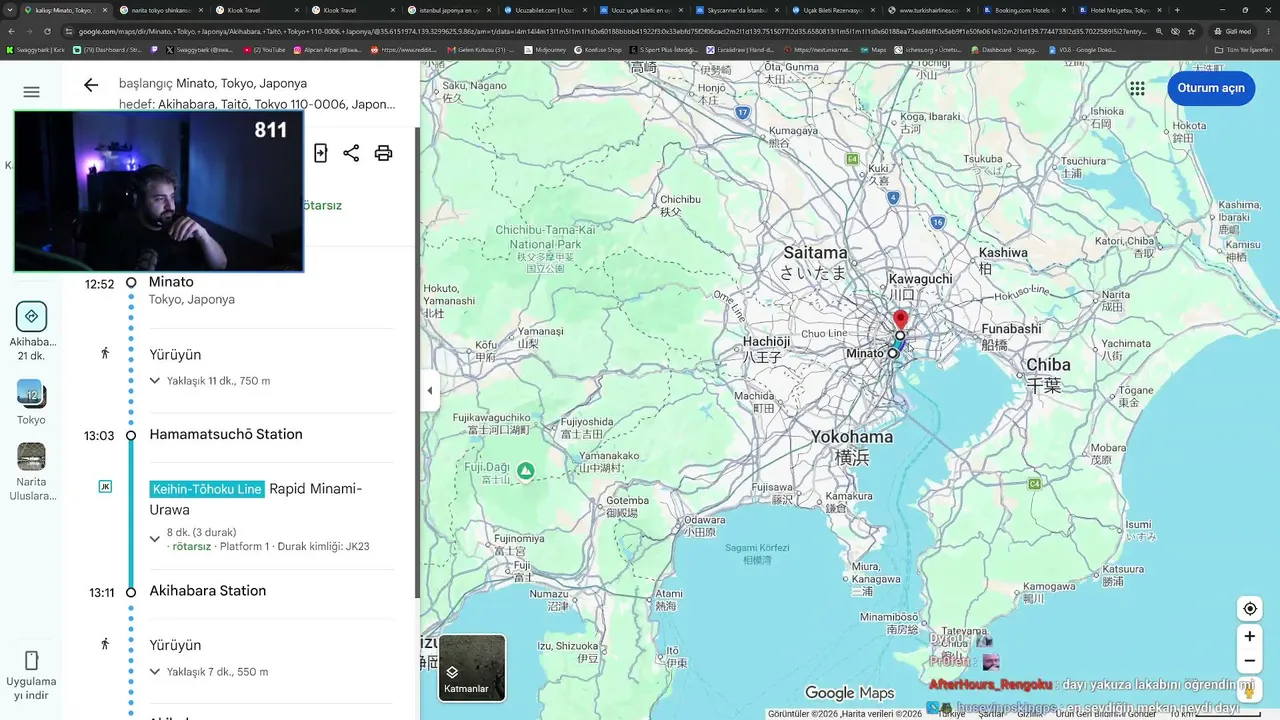The image size is (1280, 720).
Task: Open the YouTube bookmark
Action: click(264, 49)
